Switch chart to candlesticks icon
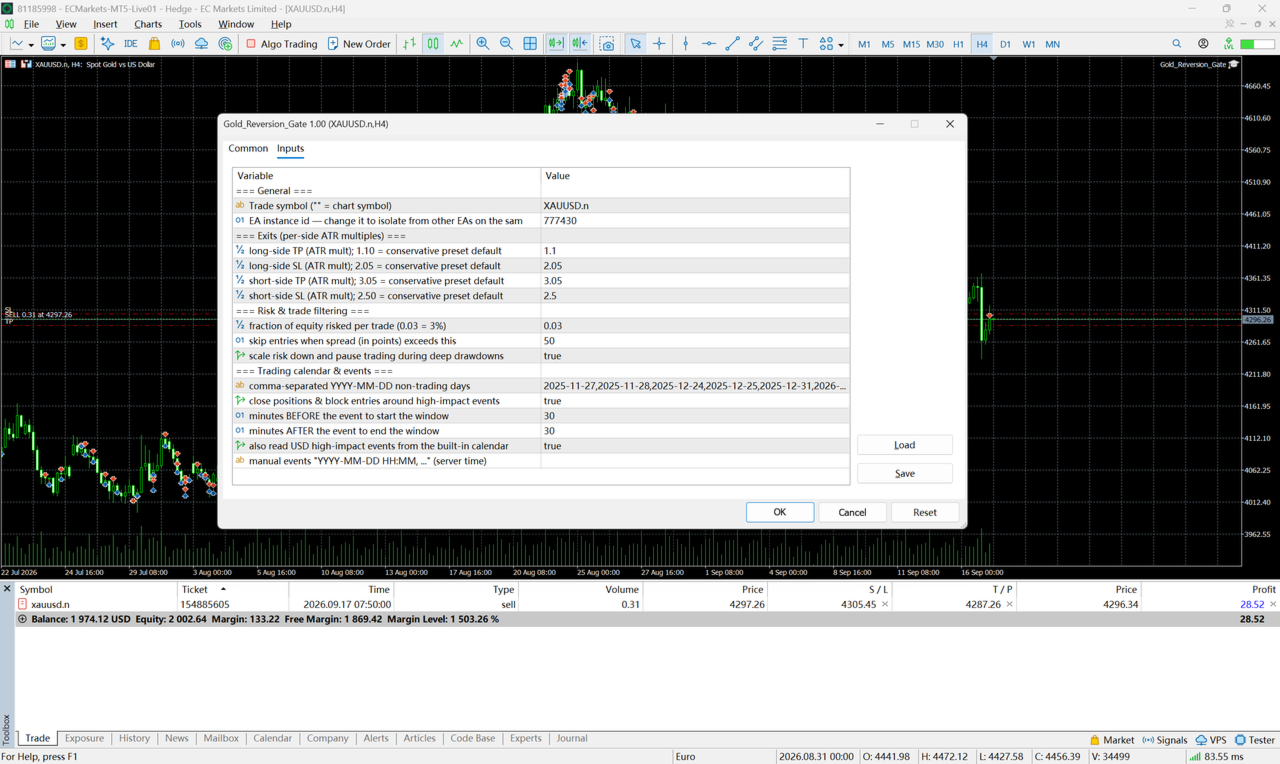 pyautogui.click(x=433, y=44)
